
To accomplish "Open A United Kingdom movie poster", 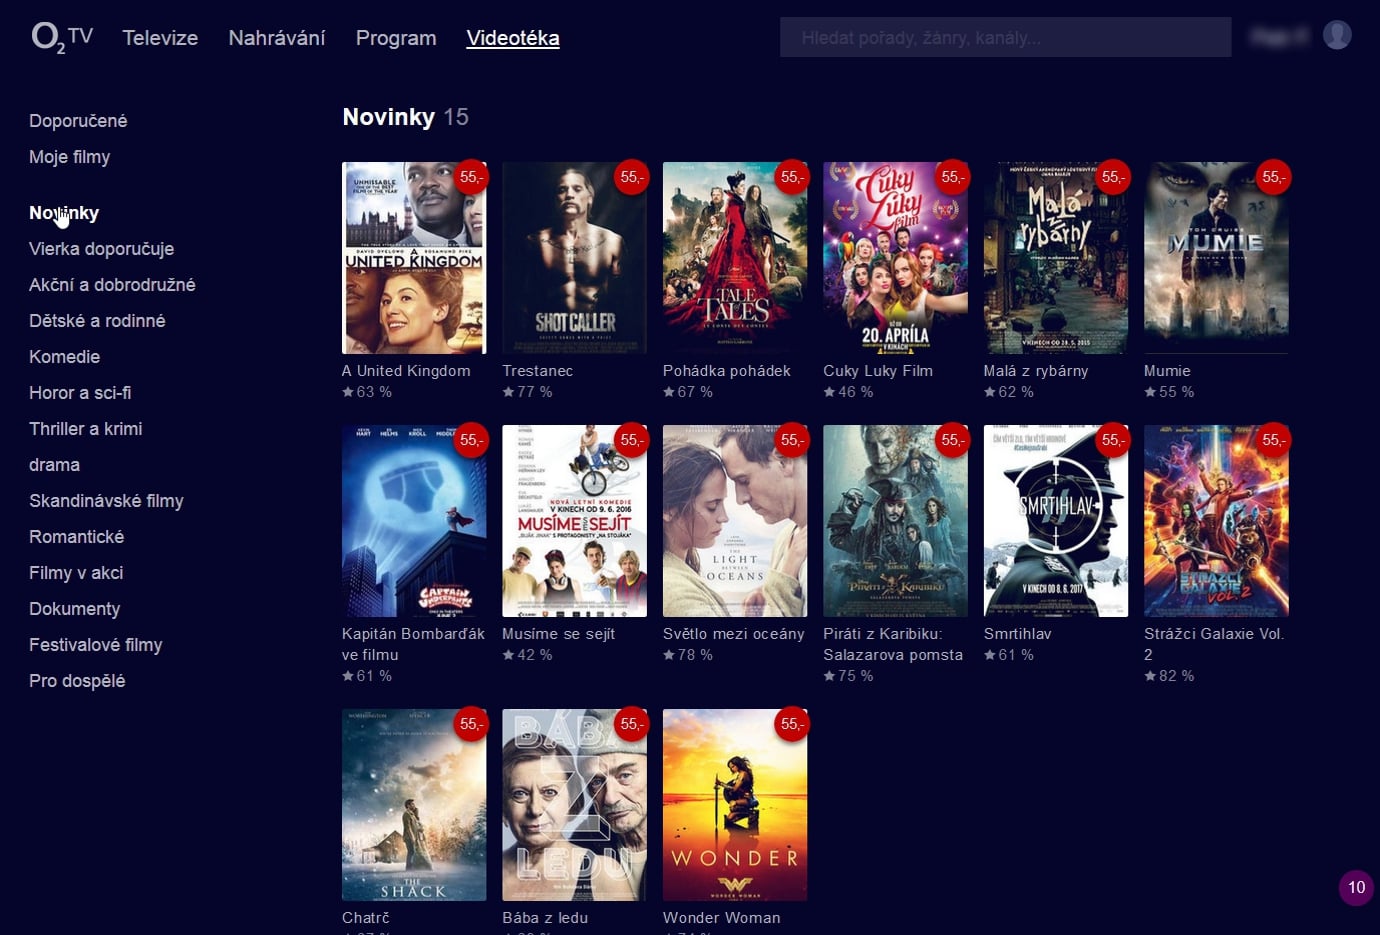I will (x=414, y=258).
